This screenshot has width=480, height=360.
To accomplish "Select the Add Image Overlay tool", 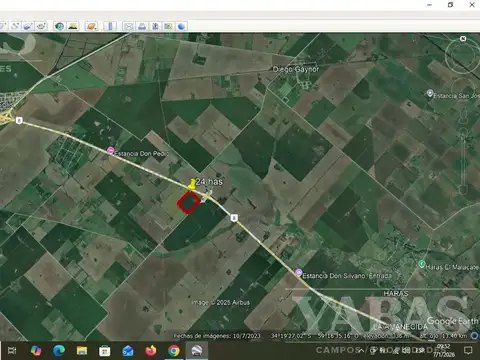I will (28, 26).
